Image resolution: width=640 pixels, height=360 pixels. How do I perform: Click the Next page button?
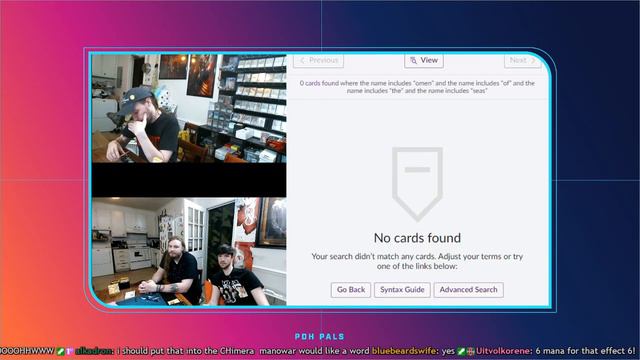coord(522,60)
